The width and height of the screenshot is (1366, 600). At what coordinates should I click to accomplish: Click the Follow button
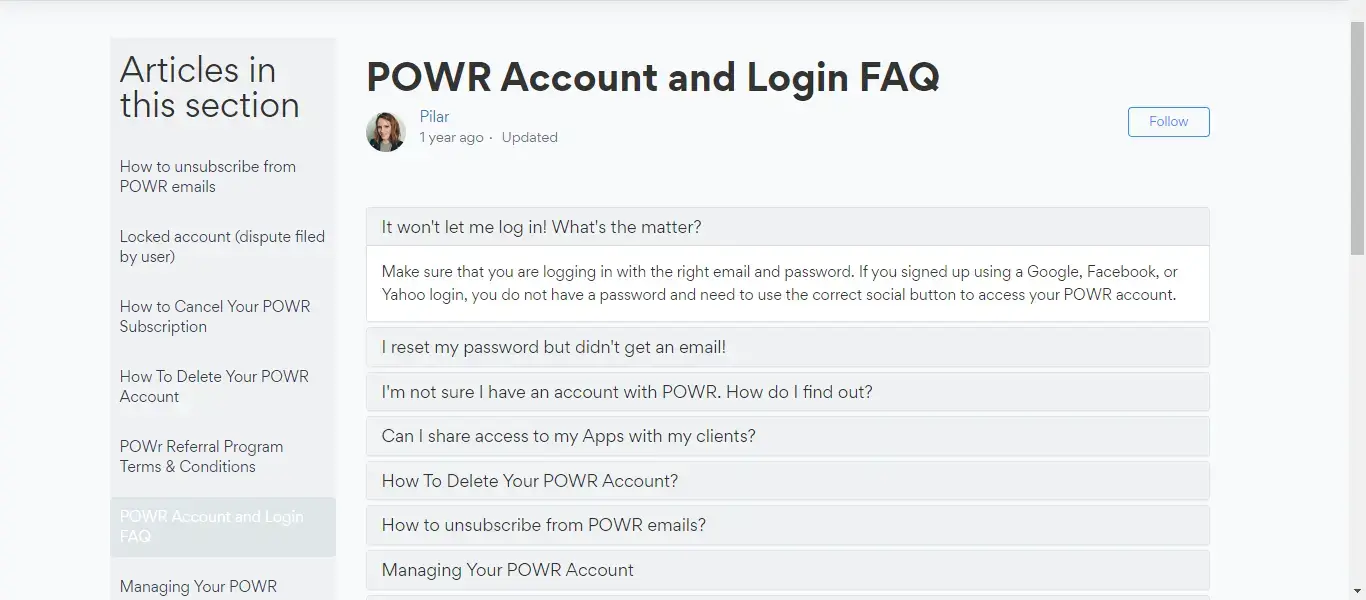pyautogui.click(x=1168, y=121)
